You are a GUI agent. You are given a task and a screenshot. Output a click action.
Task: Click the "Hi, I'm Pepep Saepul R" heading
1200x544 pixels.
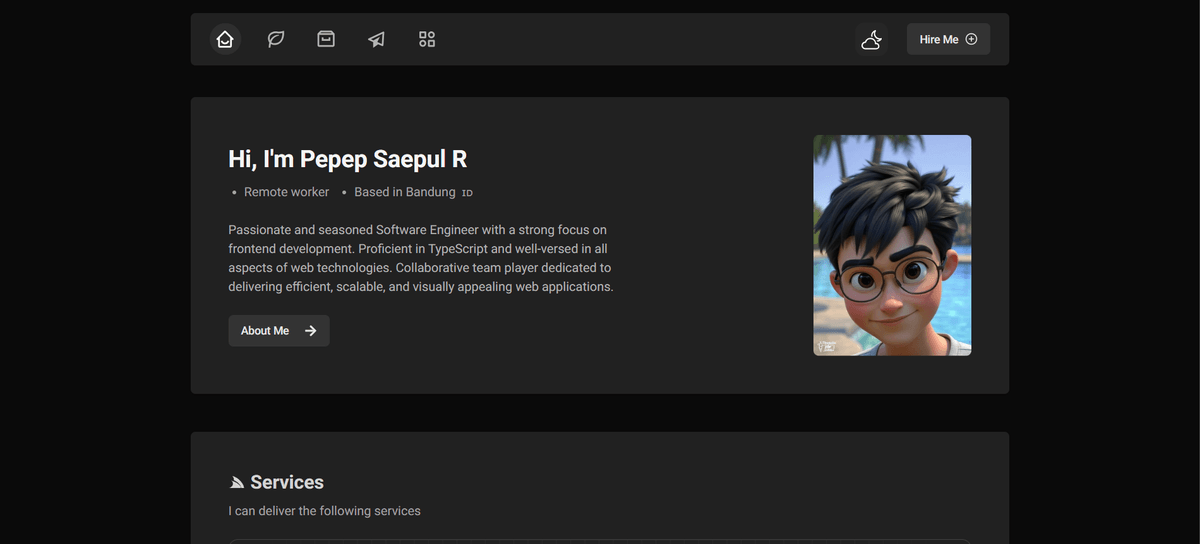click(347, 159)
